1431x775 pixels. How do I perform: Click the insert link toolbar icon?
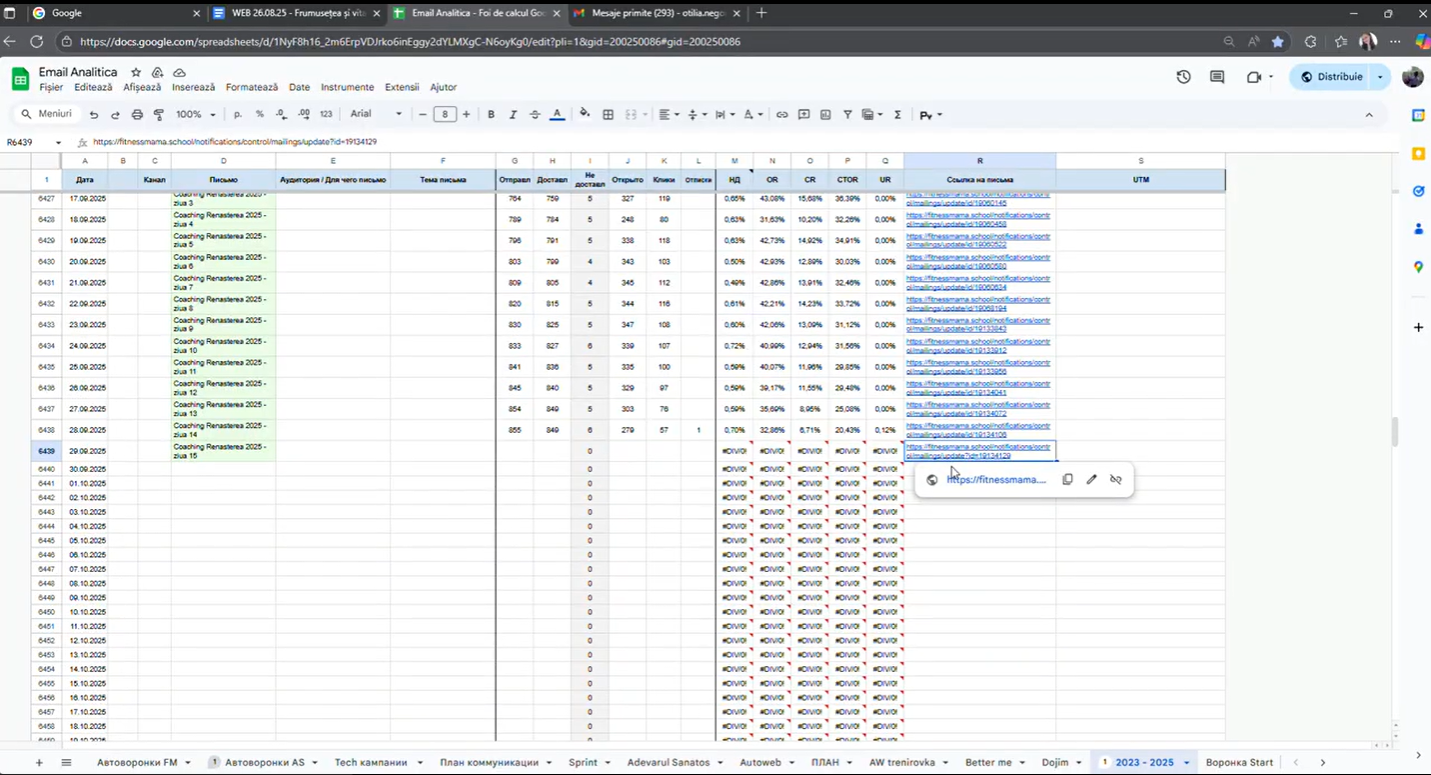click(782, 115)
